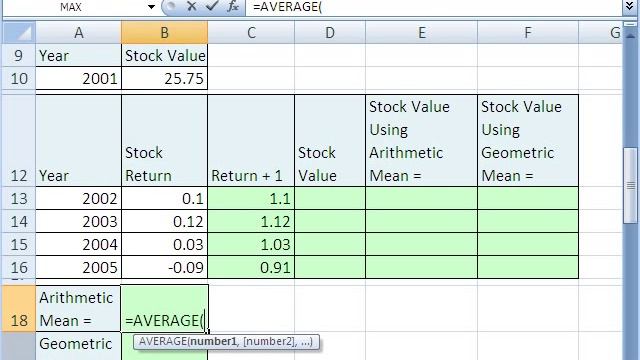
Task: Select row 9 header
Action: (x=19, y=56)
